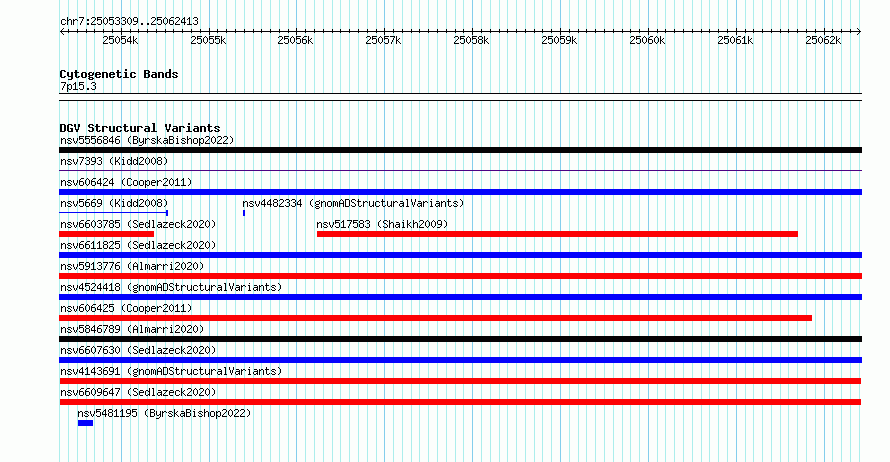
Task: Select the nsv7393 (Kidd2008) label
Action: click(x=114, y=161)
